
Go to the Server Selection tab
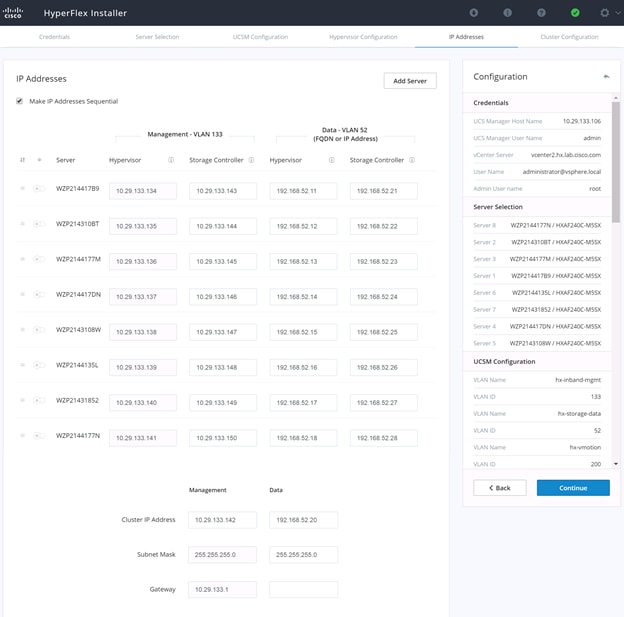point(157,37)
